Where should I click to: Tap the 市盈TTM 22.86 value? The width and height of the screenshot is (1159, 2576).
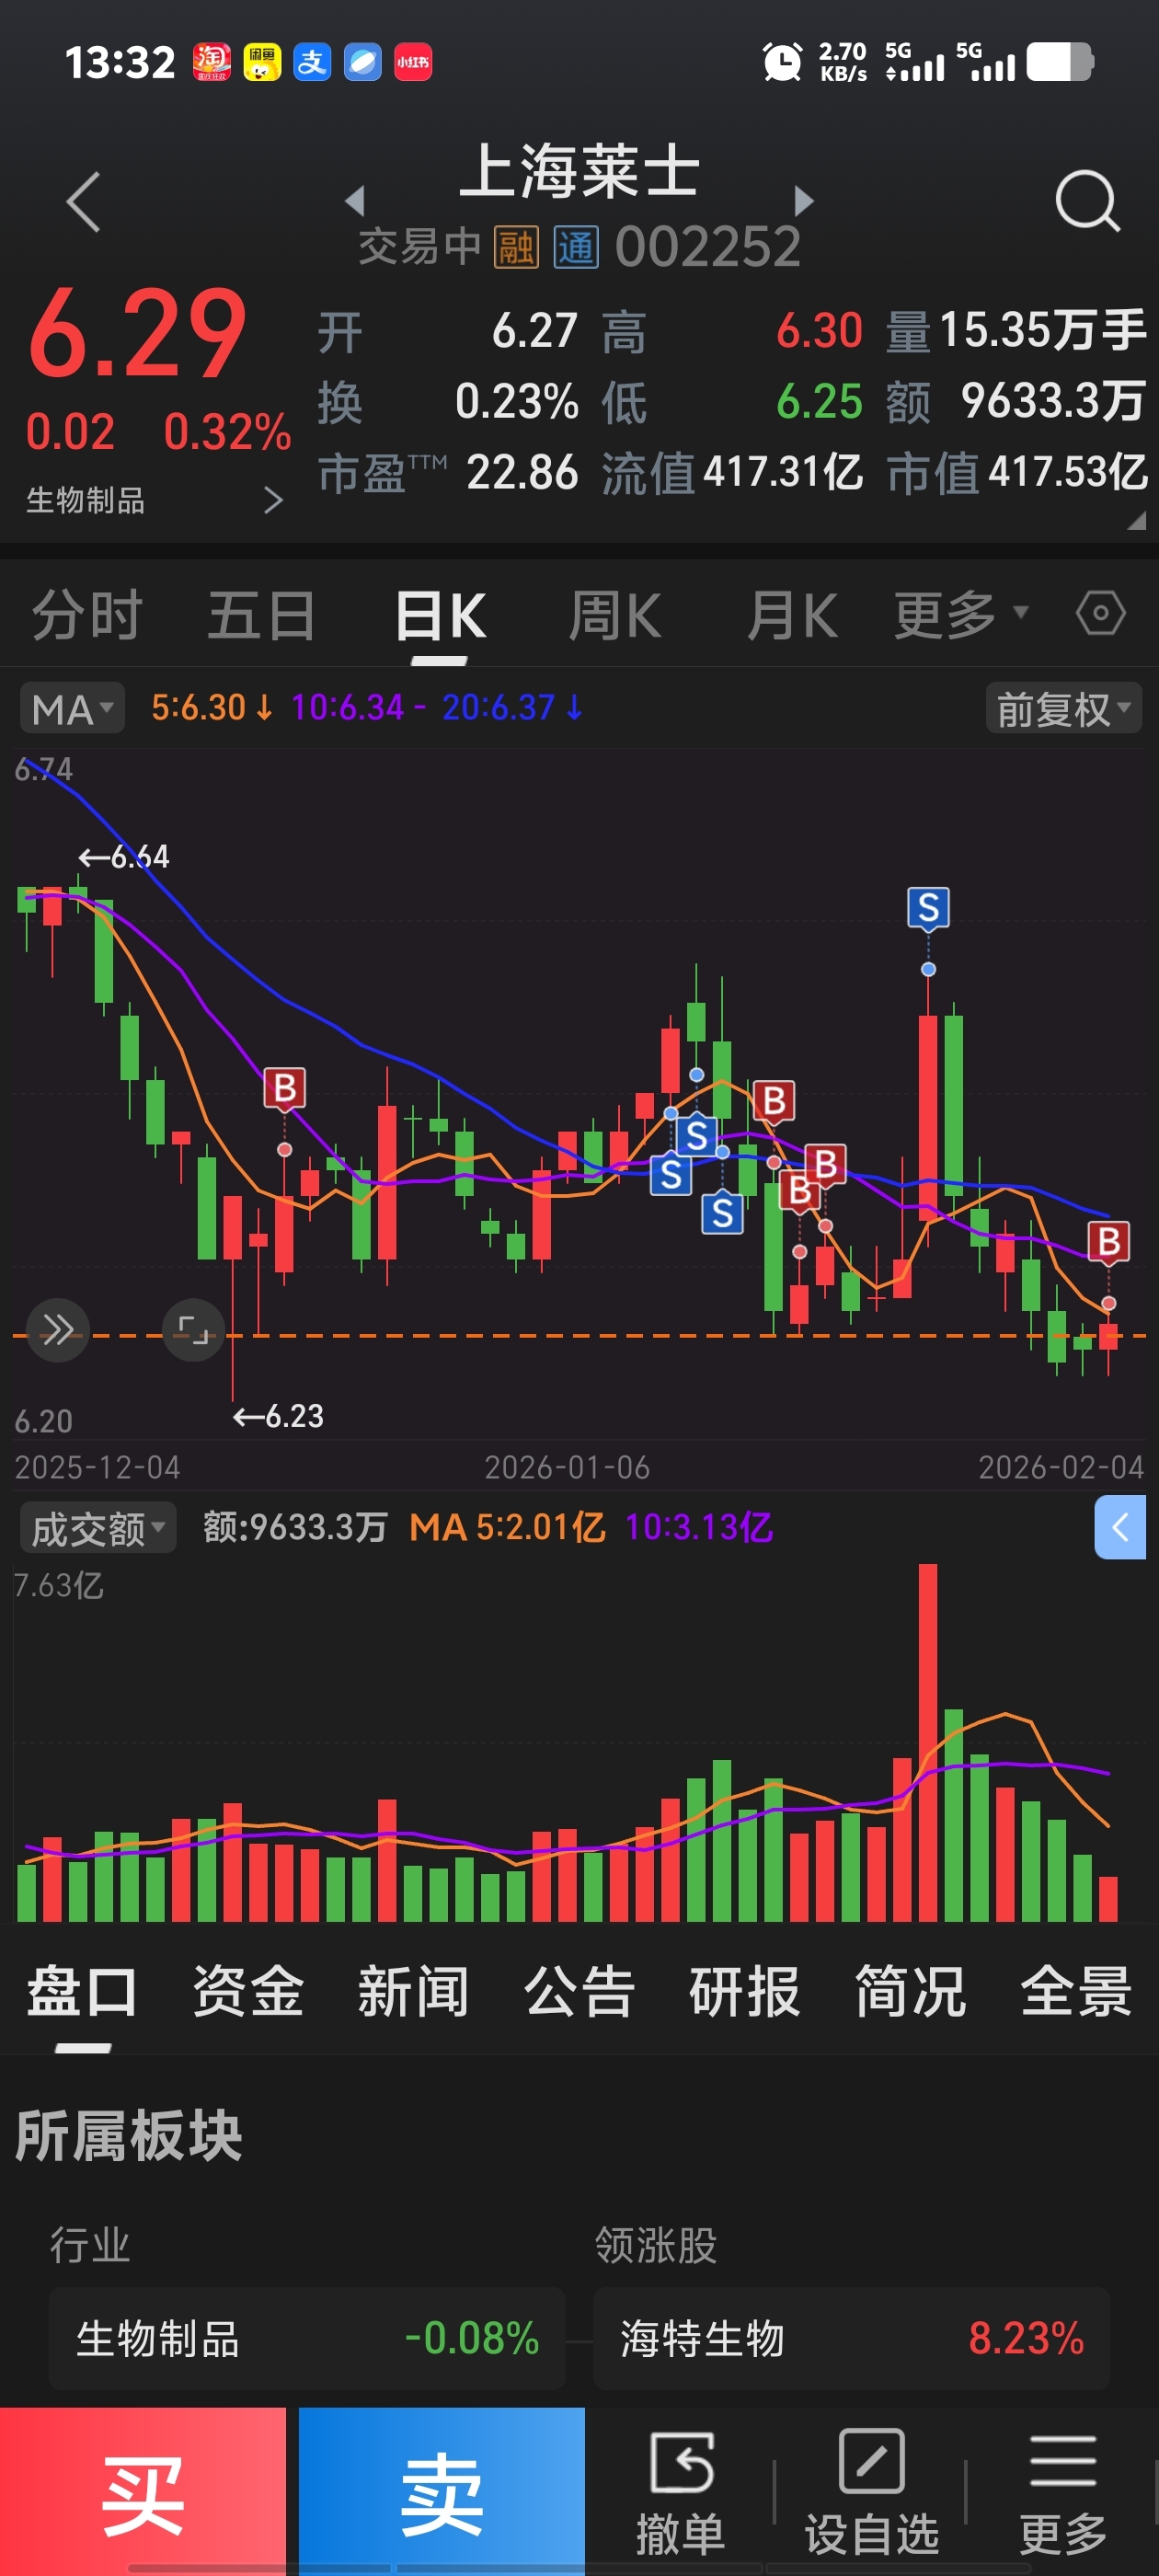coord(522,473)
